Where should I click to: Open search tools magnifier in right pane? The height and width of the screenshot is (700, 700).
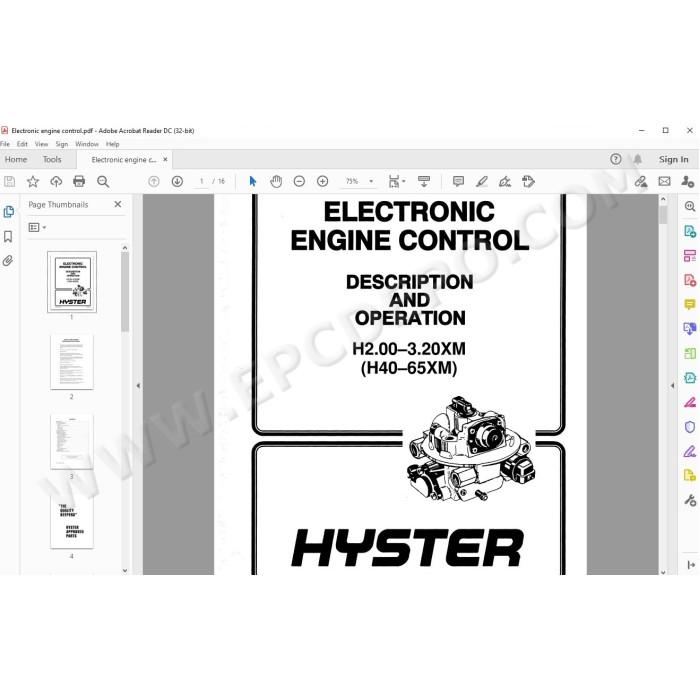click(x=690, y=206)
